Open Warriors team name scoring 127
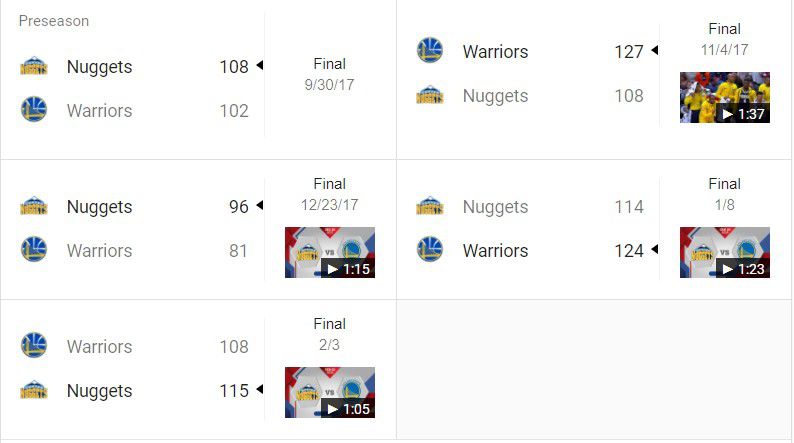 [495, 52]
